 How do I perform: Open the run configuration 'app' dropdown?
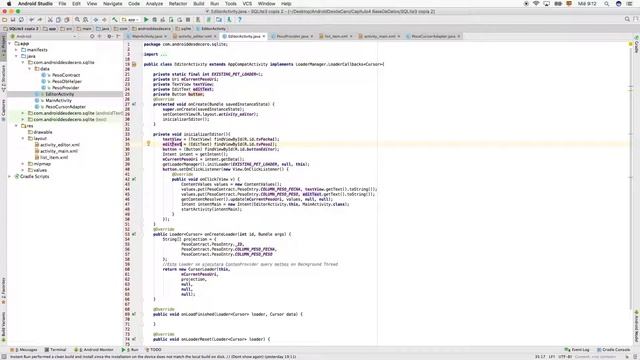pyautogui.click(x=131, y=20)
